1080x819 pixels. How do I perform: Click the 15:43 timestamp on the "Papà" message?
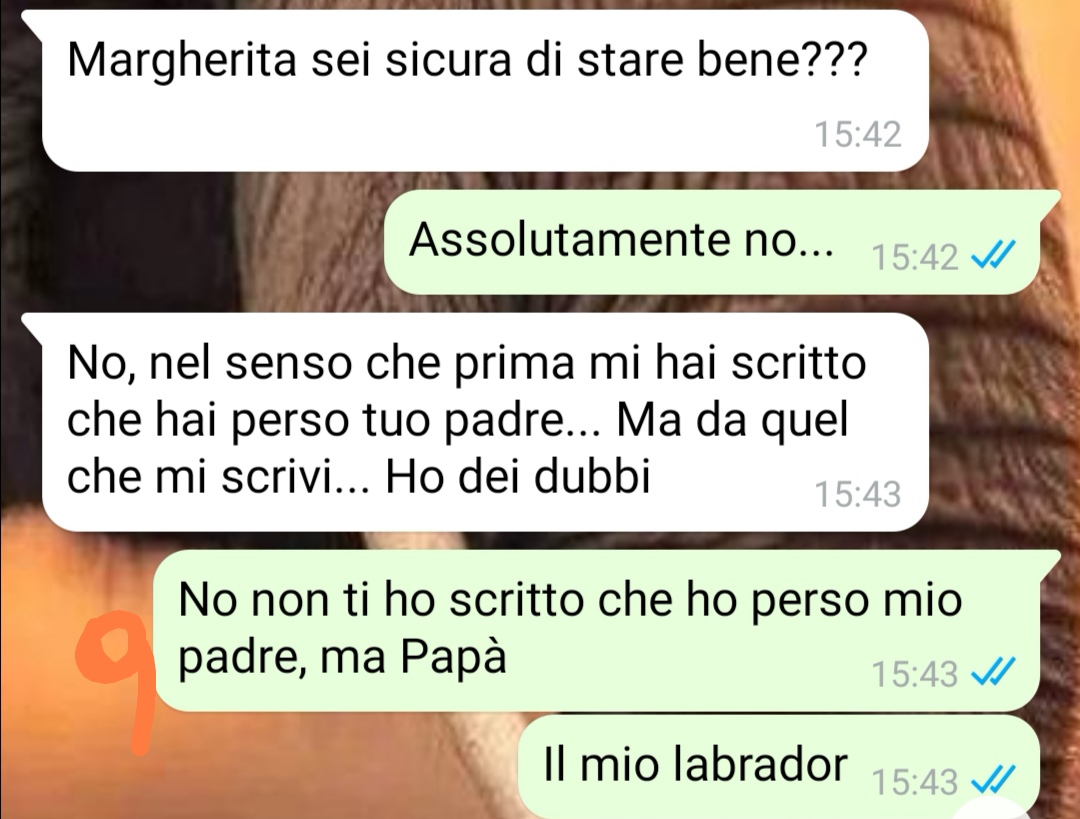point(915,674)
